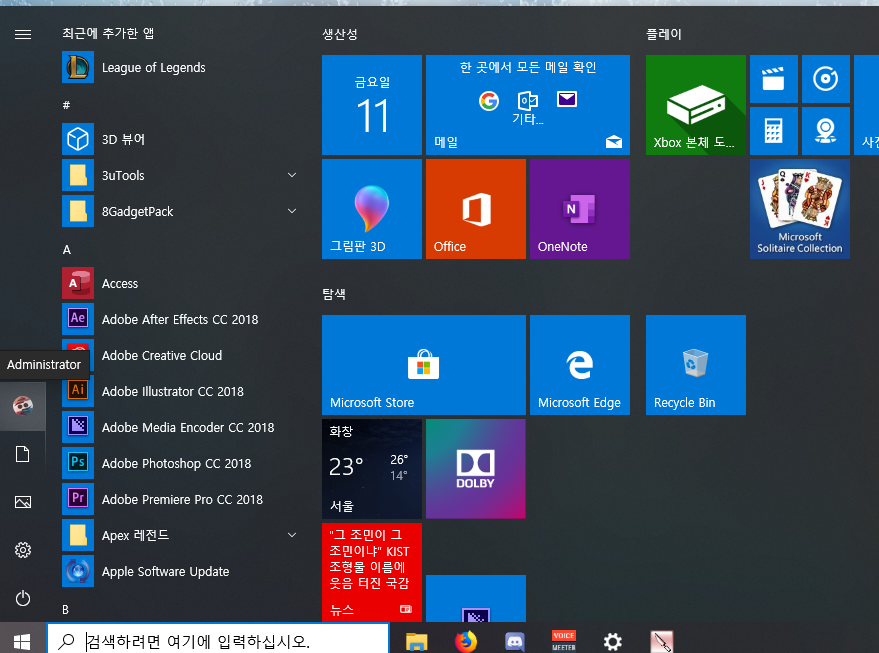The height and width of the screenshot is (653, 879).
Task: Open the Dolby tile
Action: pyautogui.click(x=476, y=469)
